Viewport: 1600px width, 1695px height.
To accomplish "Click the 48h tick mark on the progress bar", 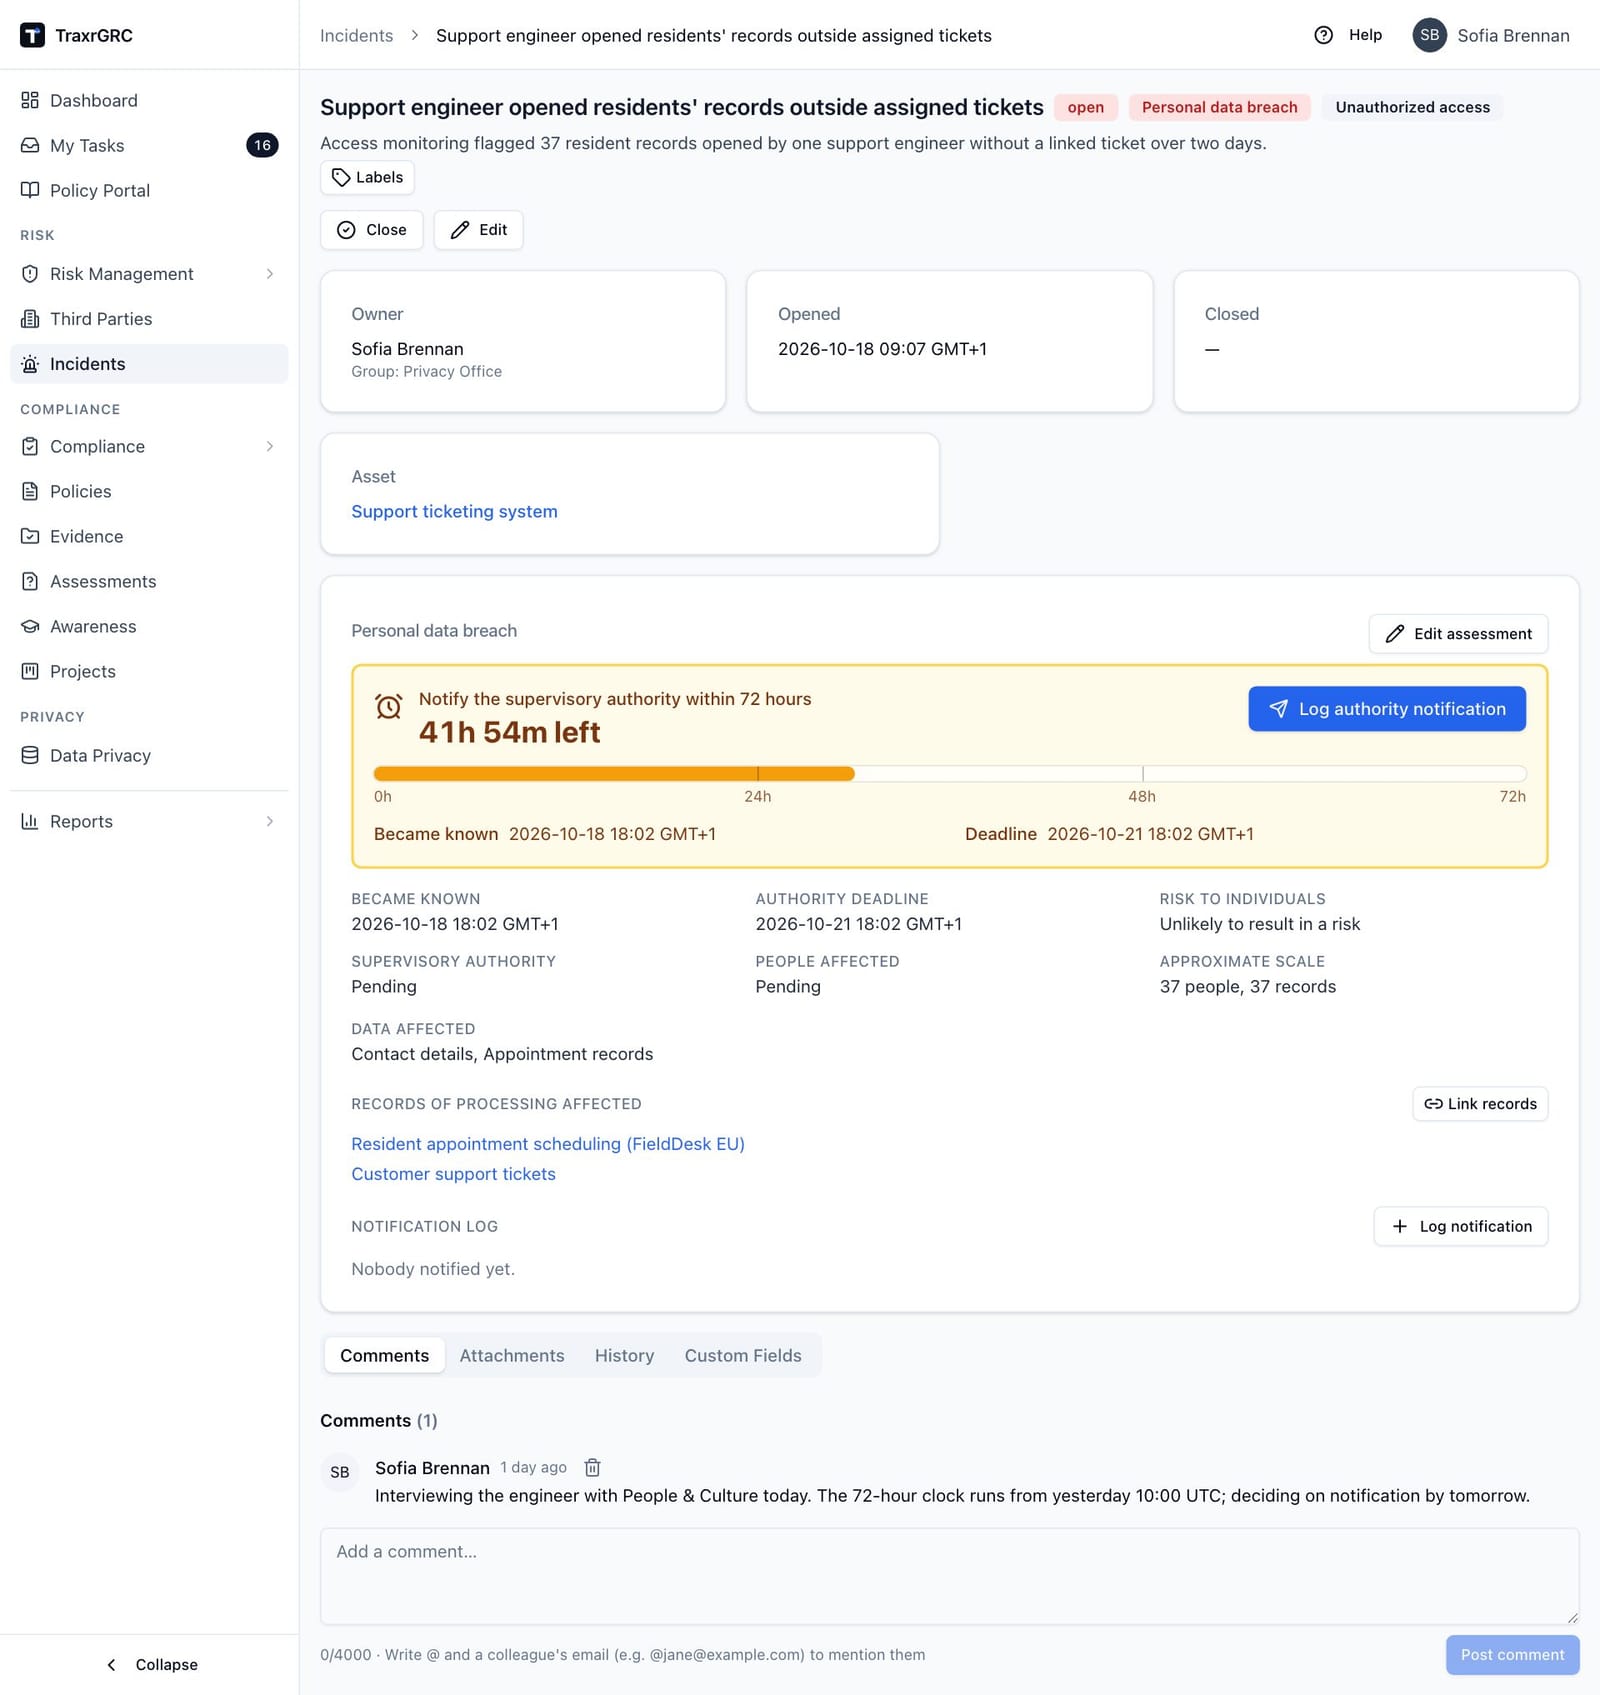I will pos(1142,774).
